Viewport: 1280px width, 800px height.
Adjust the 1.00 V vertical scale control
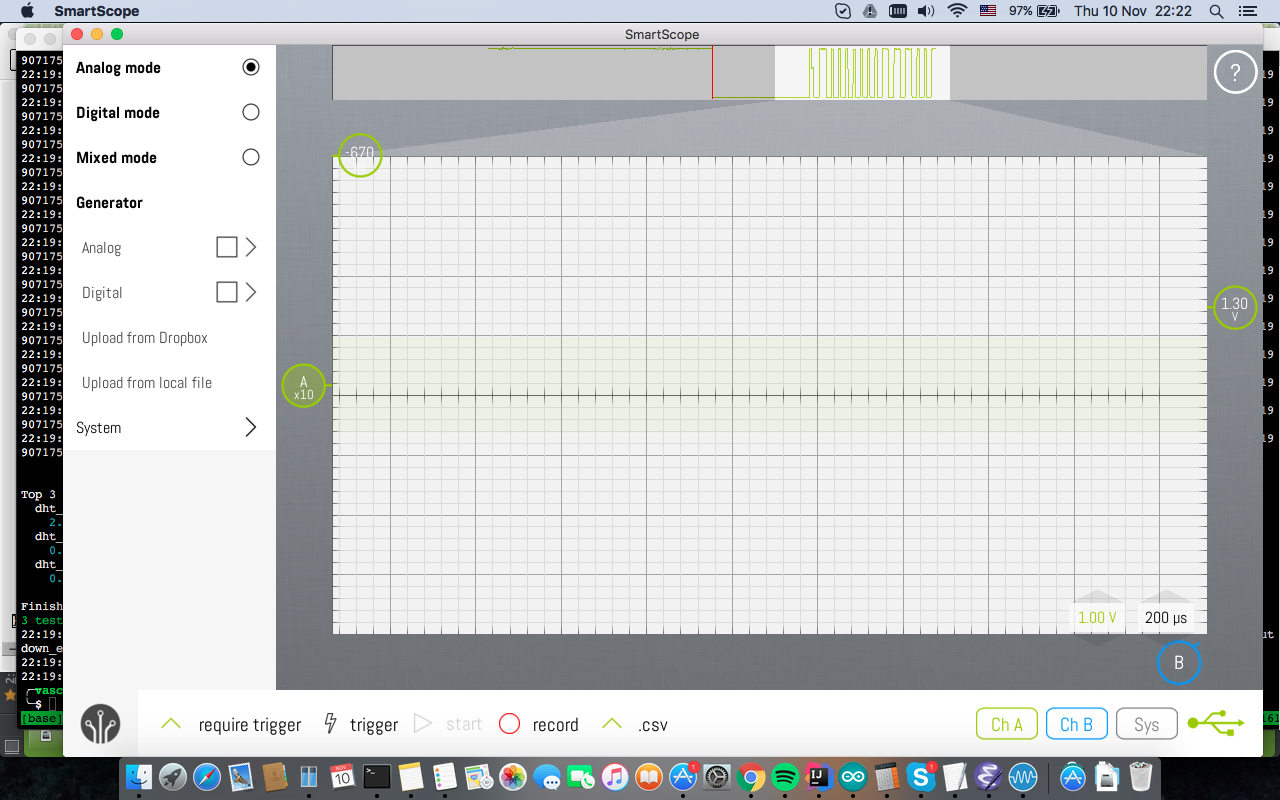[1097, 618]
